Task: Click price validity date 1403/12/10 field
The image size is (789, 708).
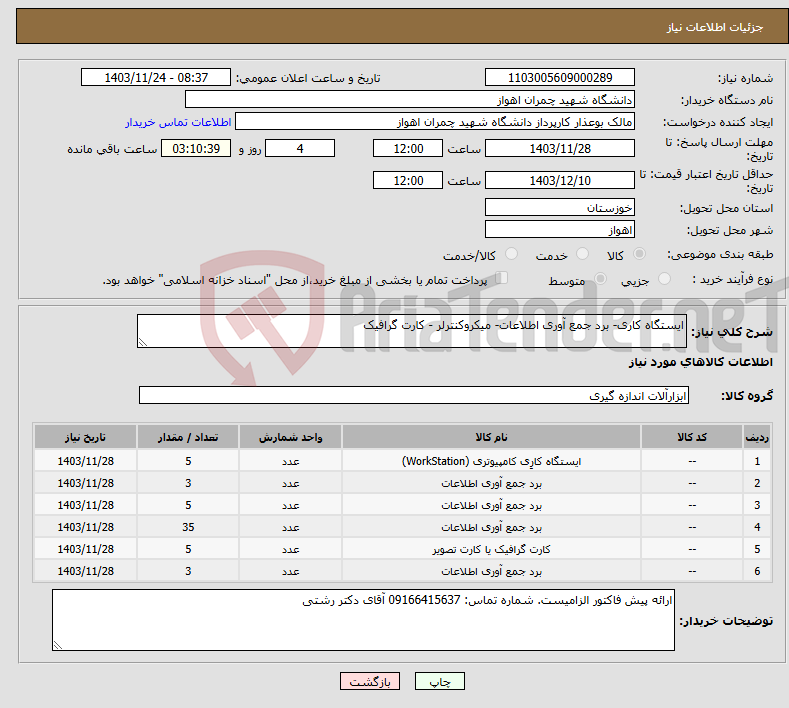Action: tap(560, 180)
